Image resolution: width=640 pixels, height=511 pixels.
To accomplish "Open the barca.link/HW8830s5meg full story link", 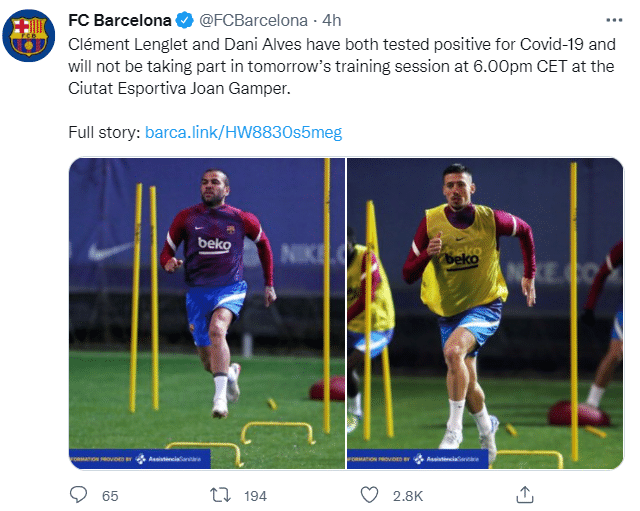I will (244, 132).
